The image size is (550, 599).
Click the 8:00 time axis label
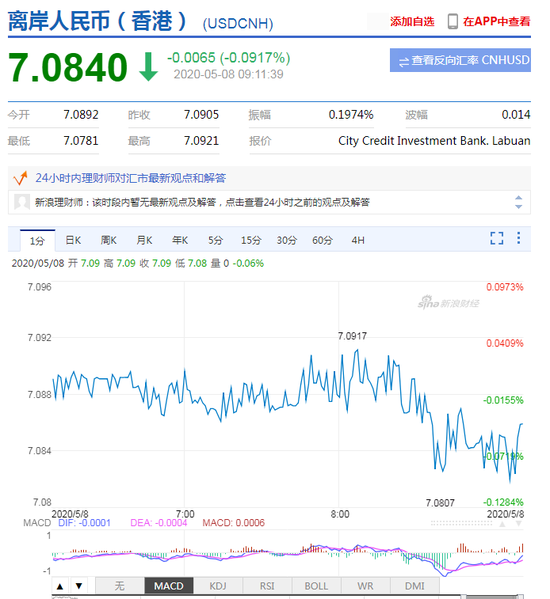(x=340, y=514)
